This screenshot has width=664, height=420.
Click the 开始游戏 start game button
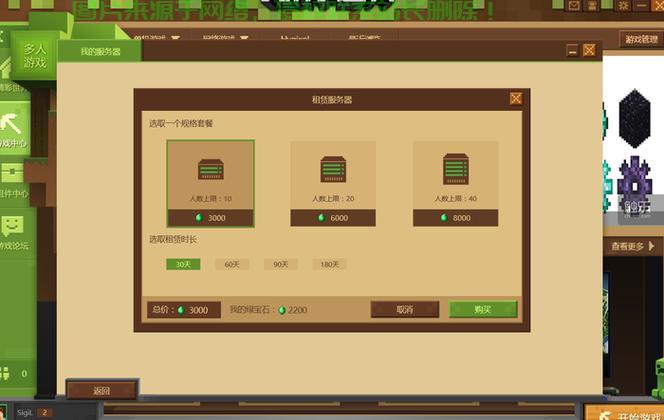pos(624,413)
